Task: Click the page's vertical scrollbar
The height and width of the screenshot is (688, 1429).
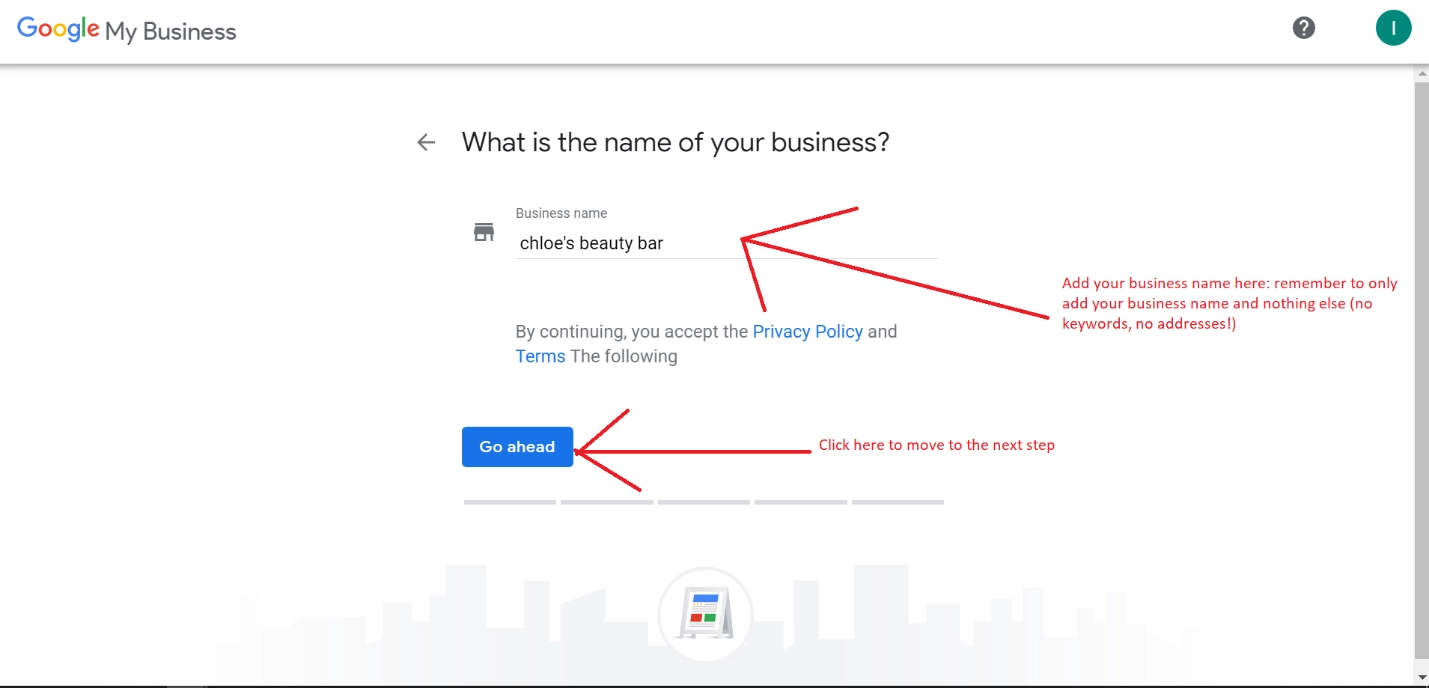Action: 1421,372
